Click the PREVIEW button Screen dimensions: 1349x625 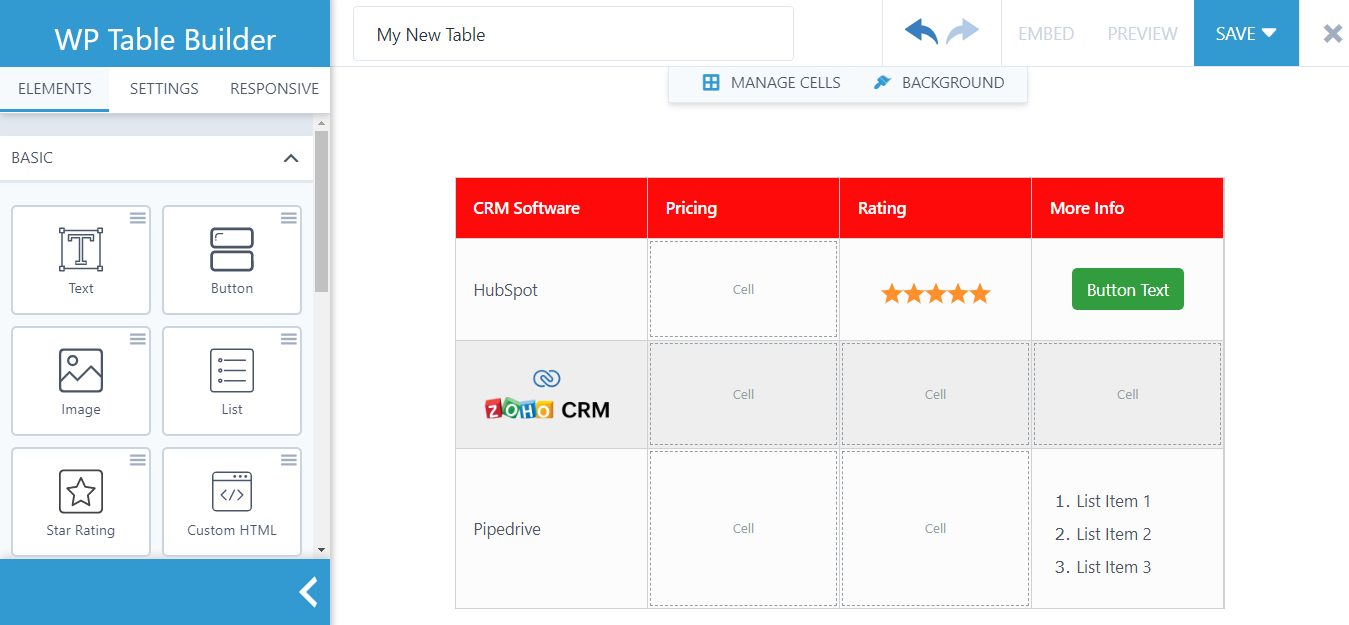(1142, 34)
